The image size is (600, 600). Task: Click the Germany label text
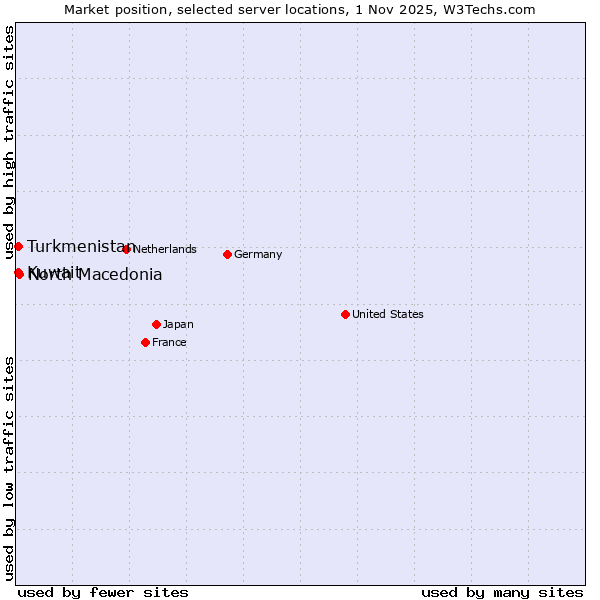tap(258, 254)
